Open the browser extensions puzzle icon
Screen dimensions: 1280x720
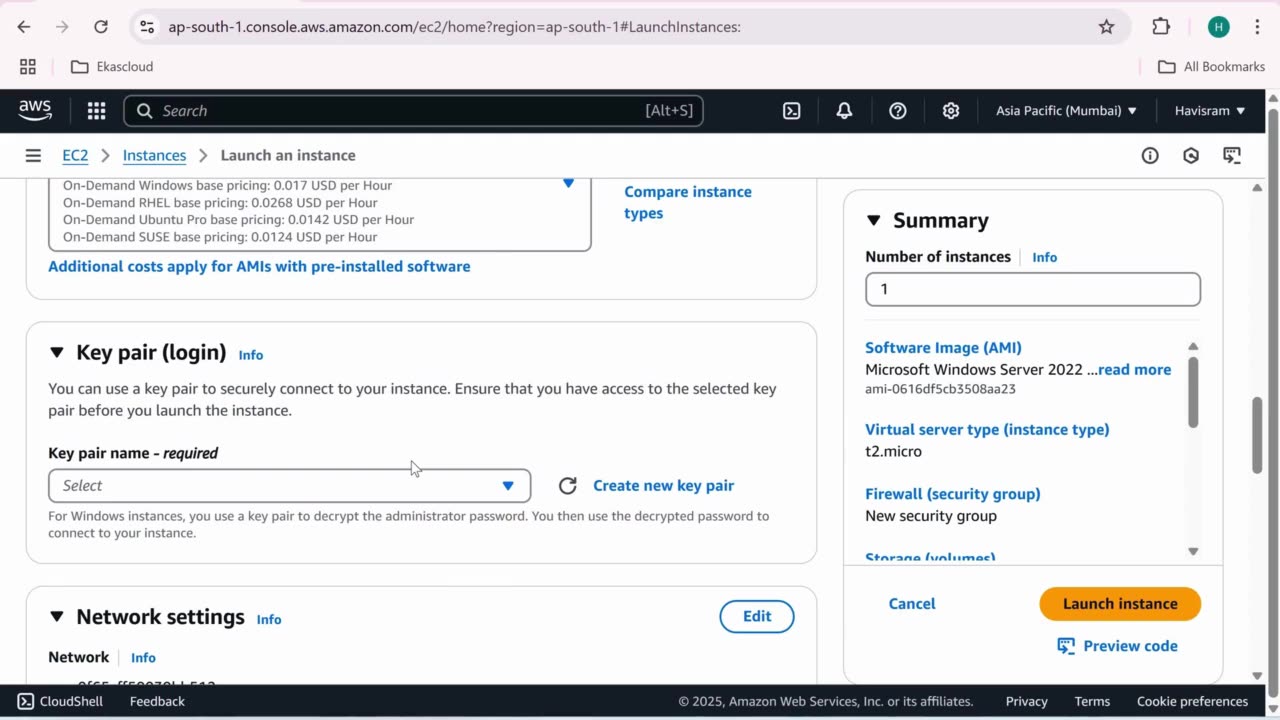tap(1161, 27)
